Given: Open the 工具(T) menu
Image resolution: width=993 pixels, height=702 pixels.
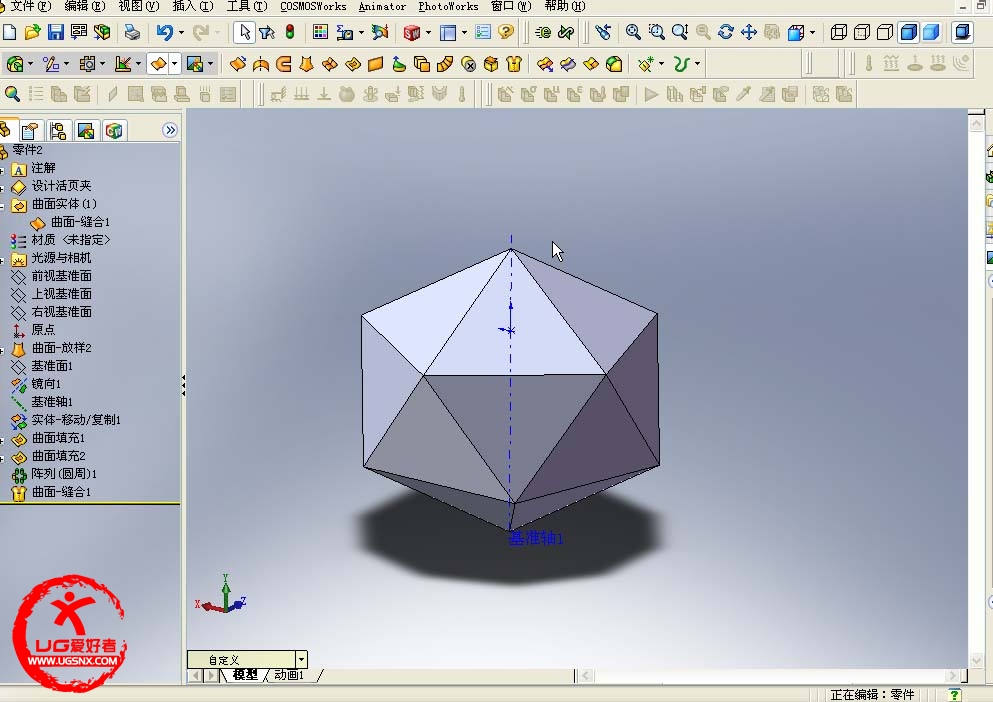Looking at the screenshot, I should point(247,6).
